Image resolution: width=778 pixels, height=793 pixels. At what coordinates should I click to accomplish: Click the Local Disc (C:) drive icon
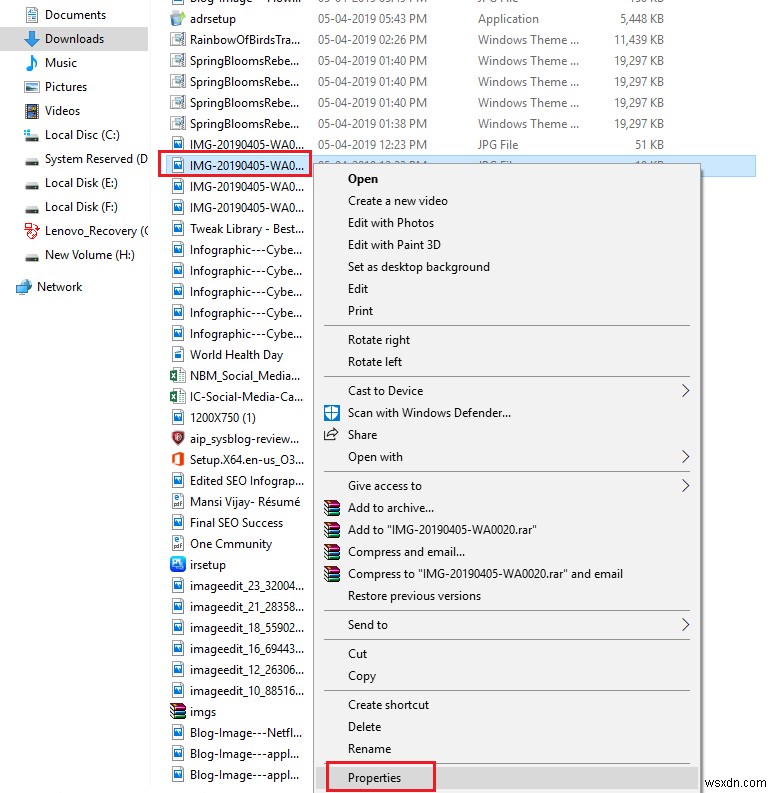click(x=31, y=135)
